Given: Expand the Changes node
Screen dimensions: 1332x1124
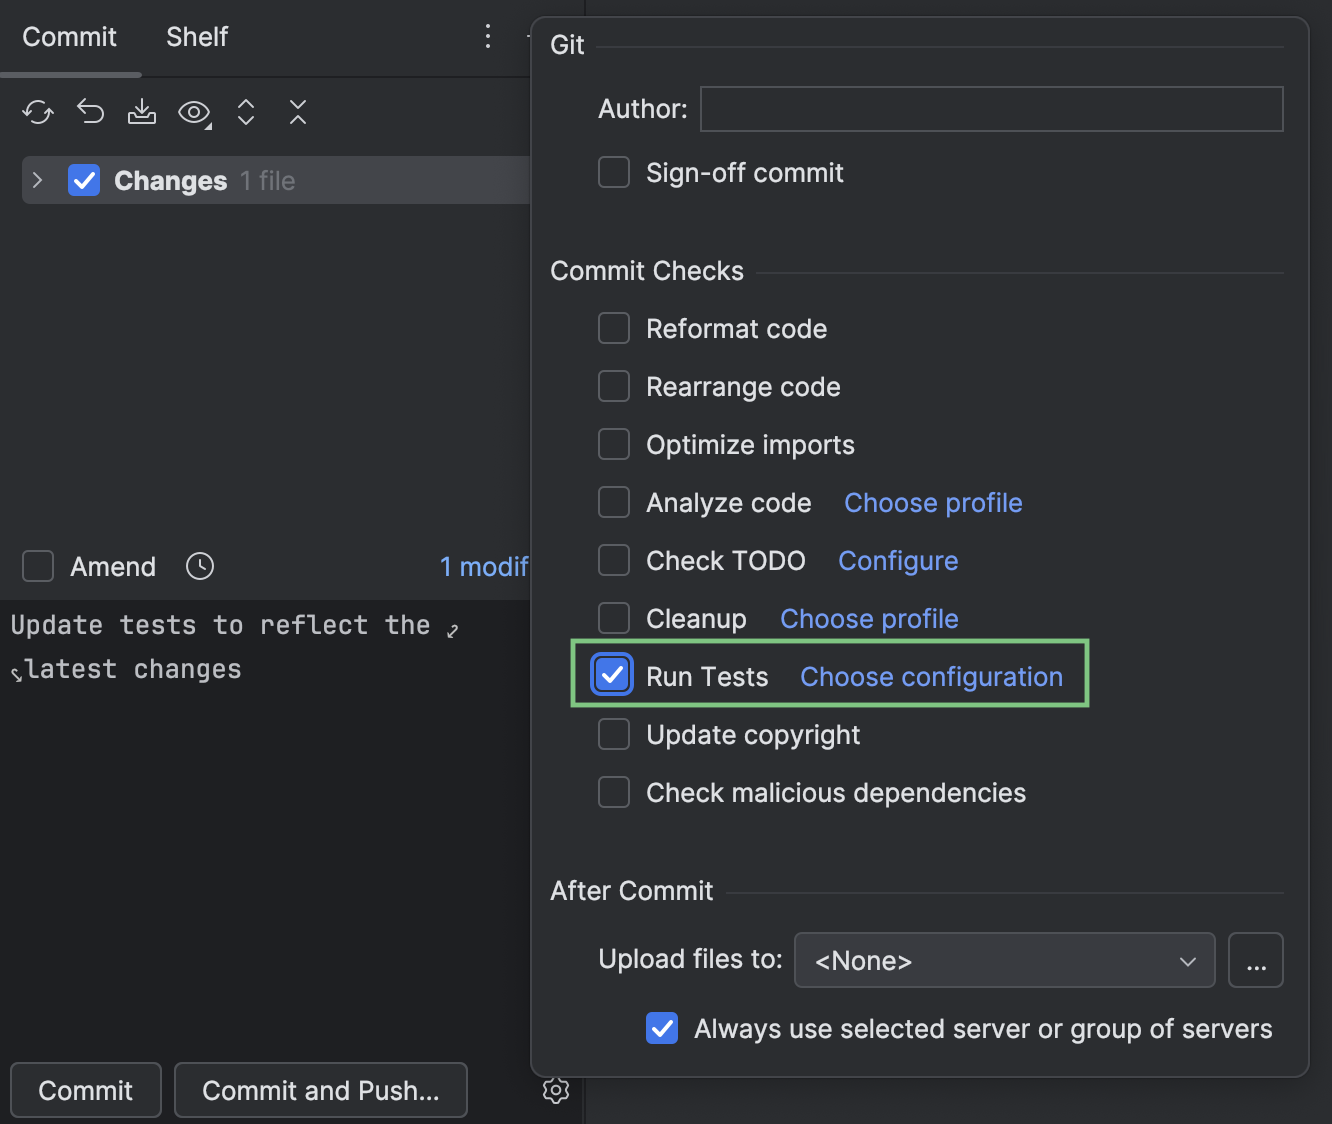Looking at the screenshot, I should click(x=37, y=180).
